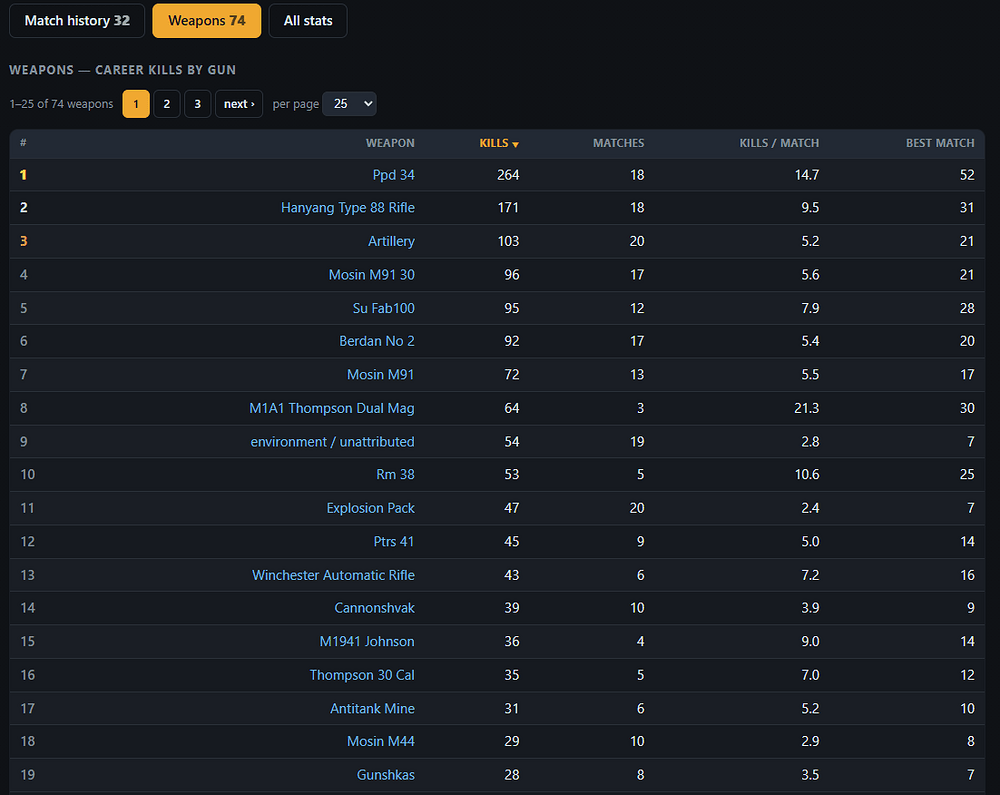
Task: Sort table by KILLS / MATCH column
Action: coord(779,143)
